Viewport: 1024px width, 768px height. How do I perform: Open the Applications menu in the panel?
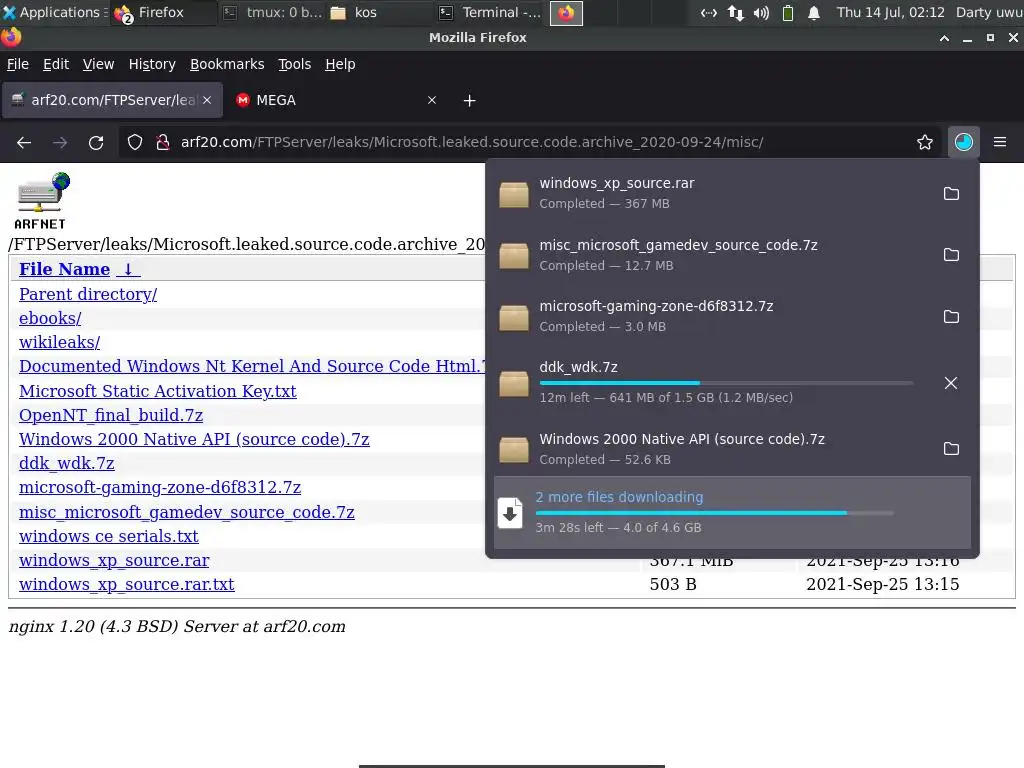pos(53,12)
